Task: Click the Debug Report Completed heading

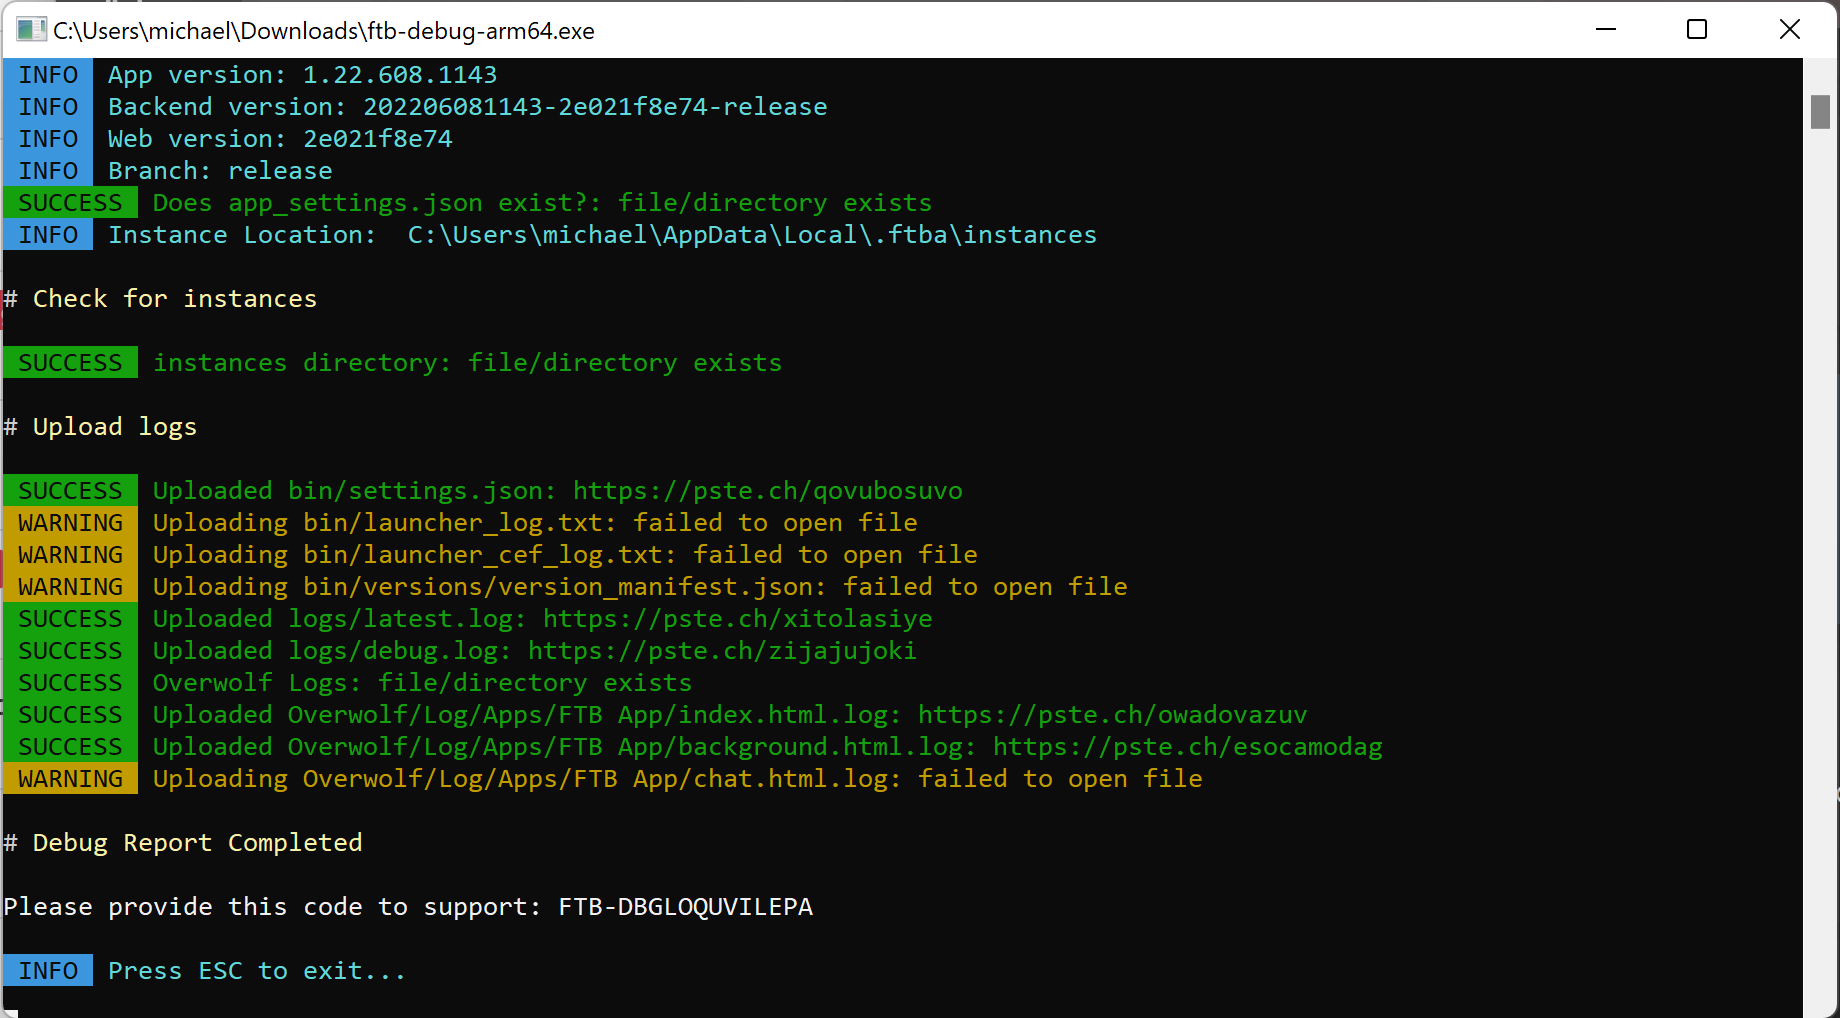Action: 197,843
